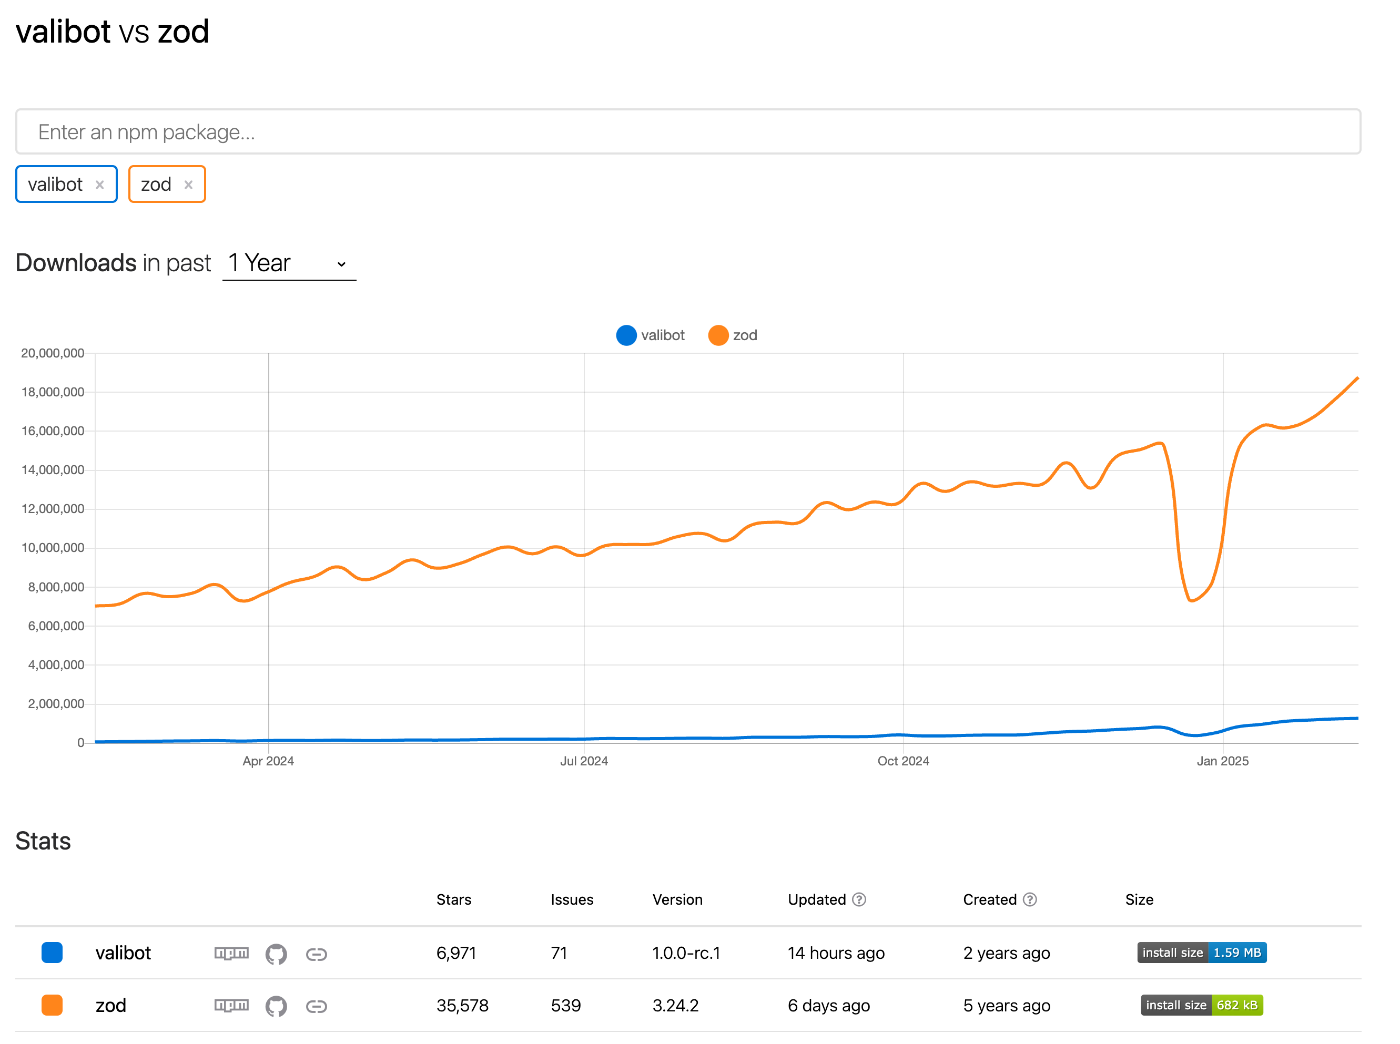Select zod updated 6 days ago
1400x1044 pixels.
click(x=829, y=1005)
